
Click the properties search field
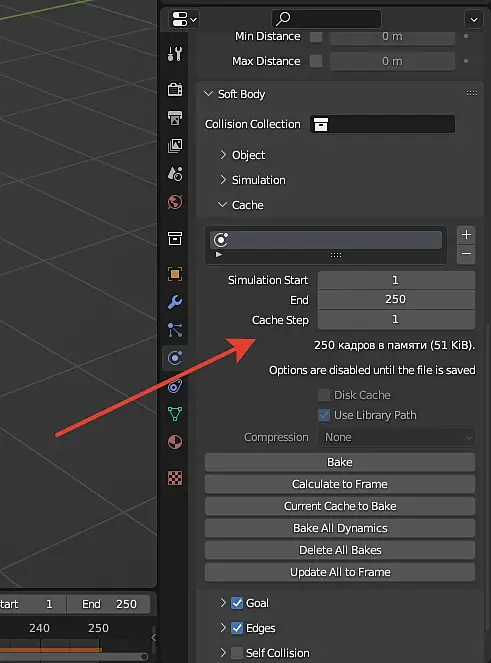(326, 19)
